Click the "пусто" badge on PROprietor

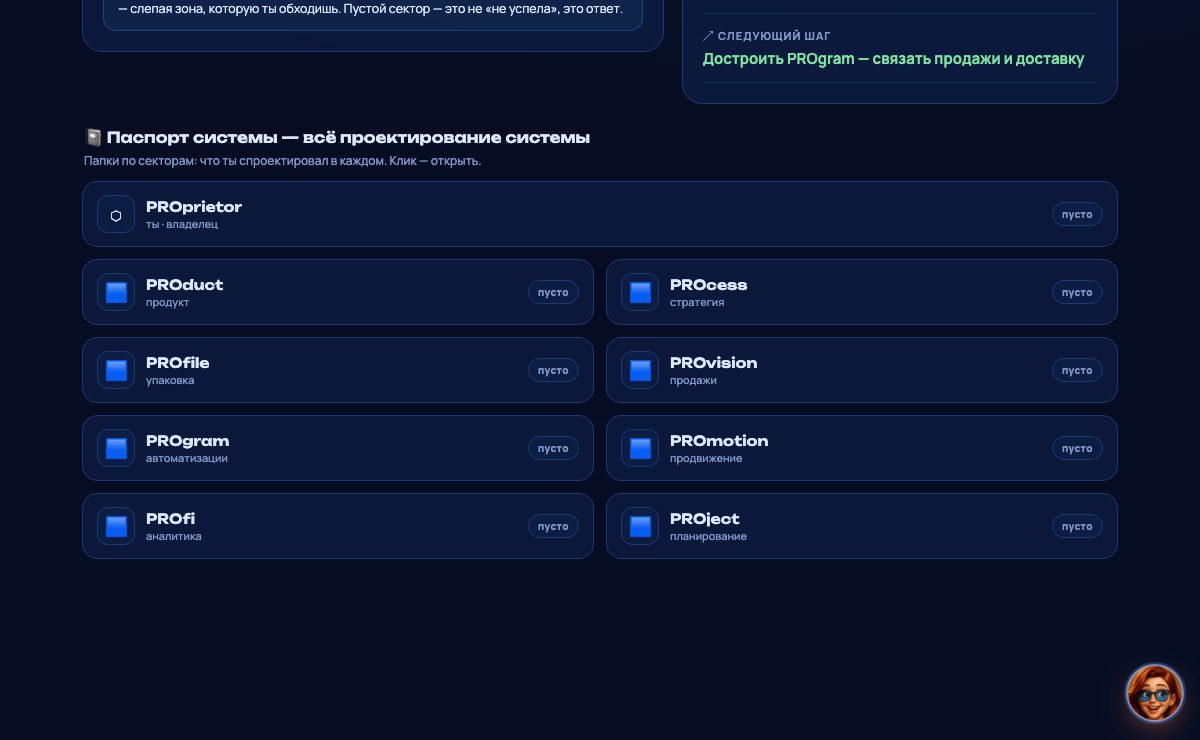tap(1077, 214)
